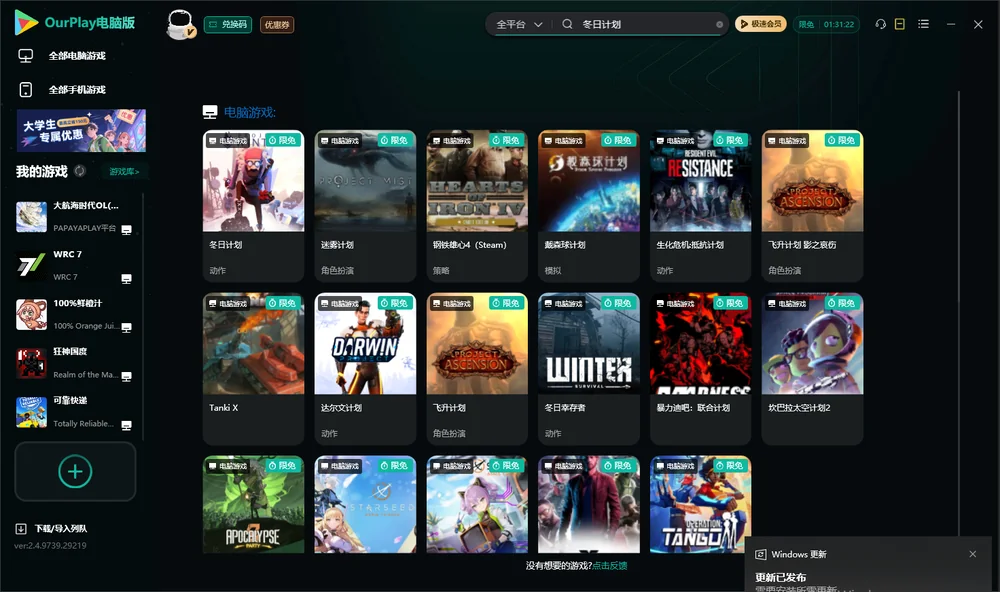Select 全部电脑游戏 in the sidebar
Image resolution: width=1000 pixels, height=592 pixels.
pos(77,56)
